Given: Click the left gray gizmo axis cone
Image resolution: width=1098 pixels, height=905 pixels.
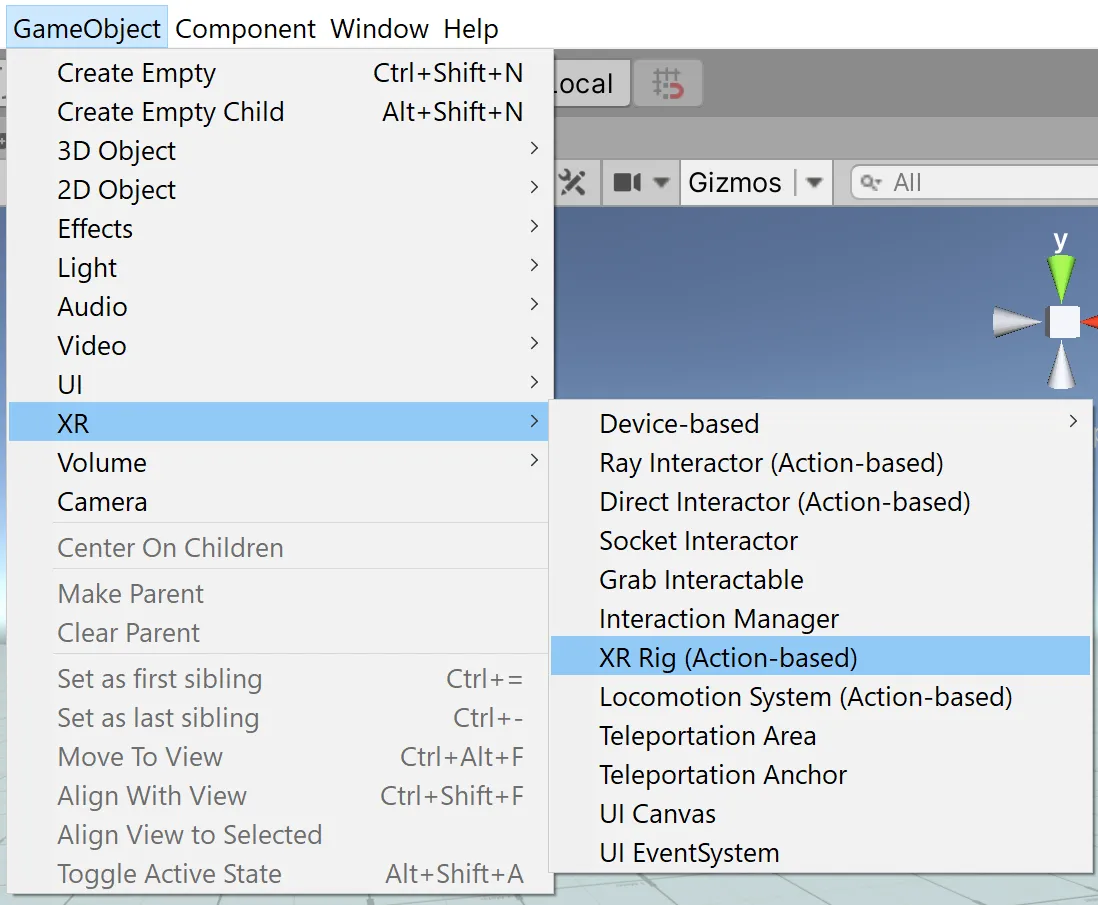Looking at the screenshot, I should pyautogui.click(x=1017, y=322).
